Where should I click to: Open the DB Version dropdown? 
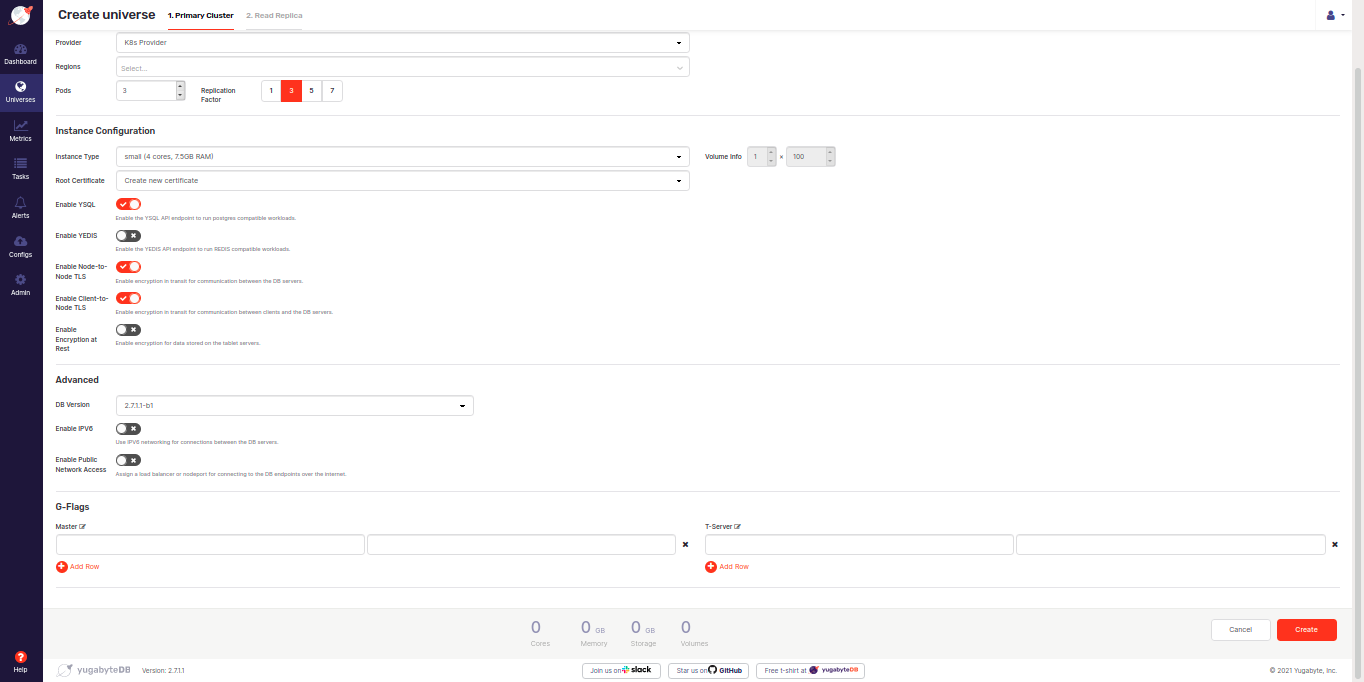point(294,406)
